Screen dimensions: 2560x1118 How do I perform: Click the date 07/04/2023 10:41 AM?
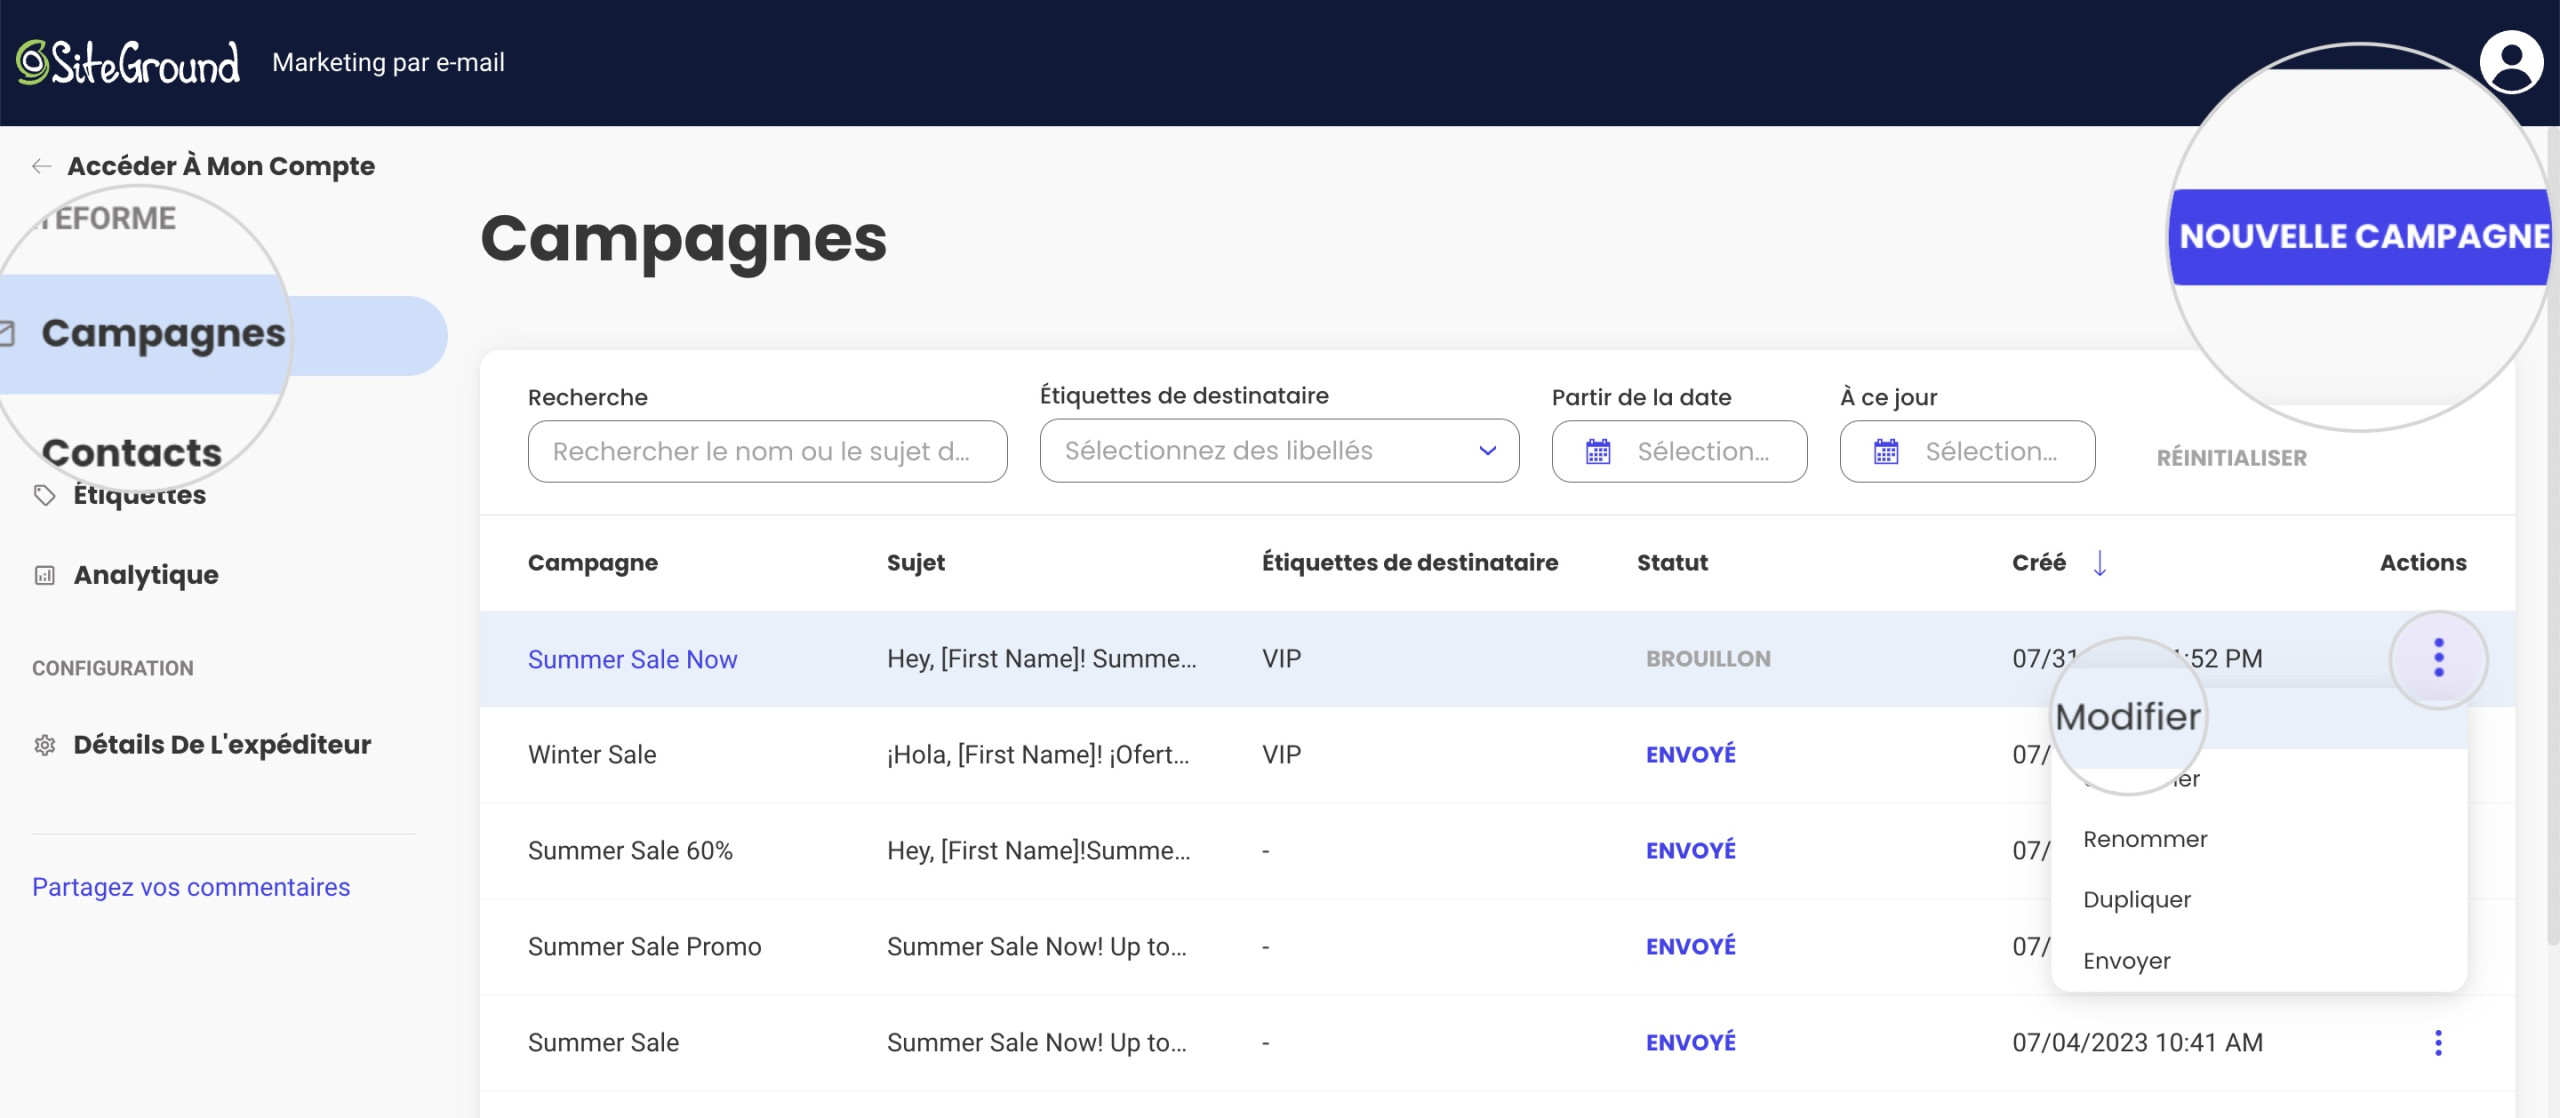coord(2137,1043)
